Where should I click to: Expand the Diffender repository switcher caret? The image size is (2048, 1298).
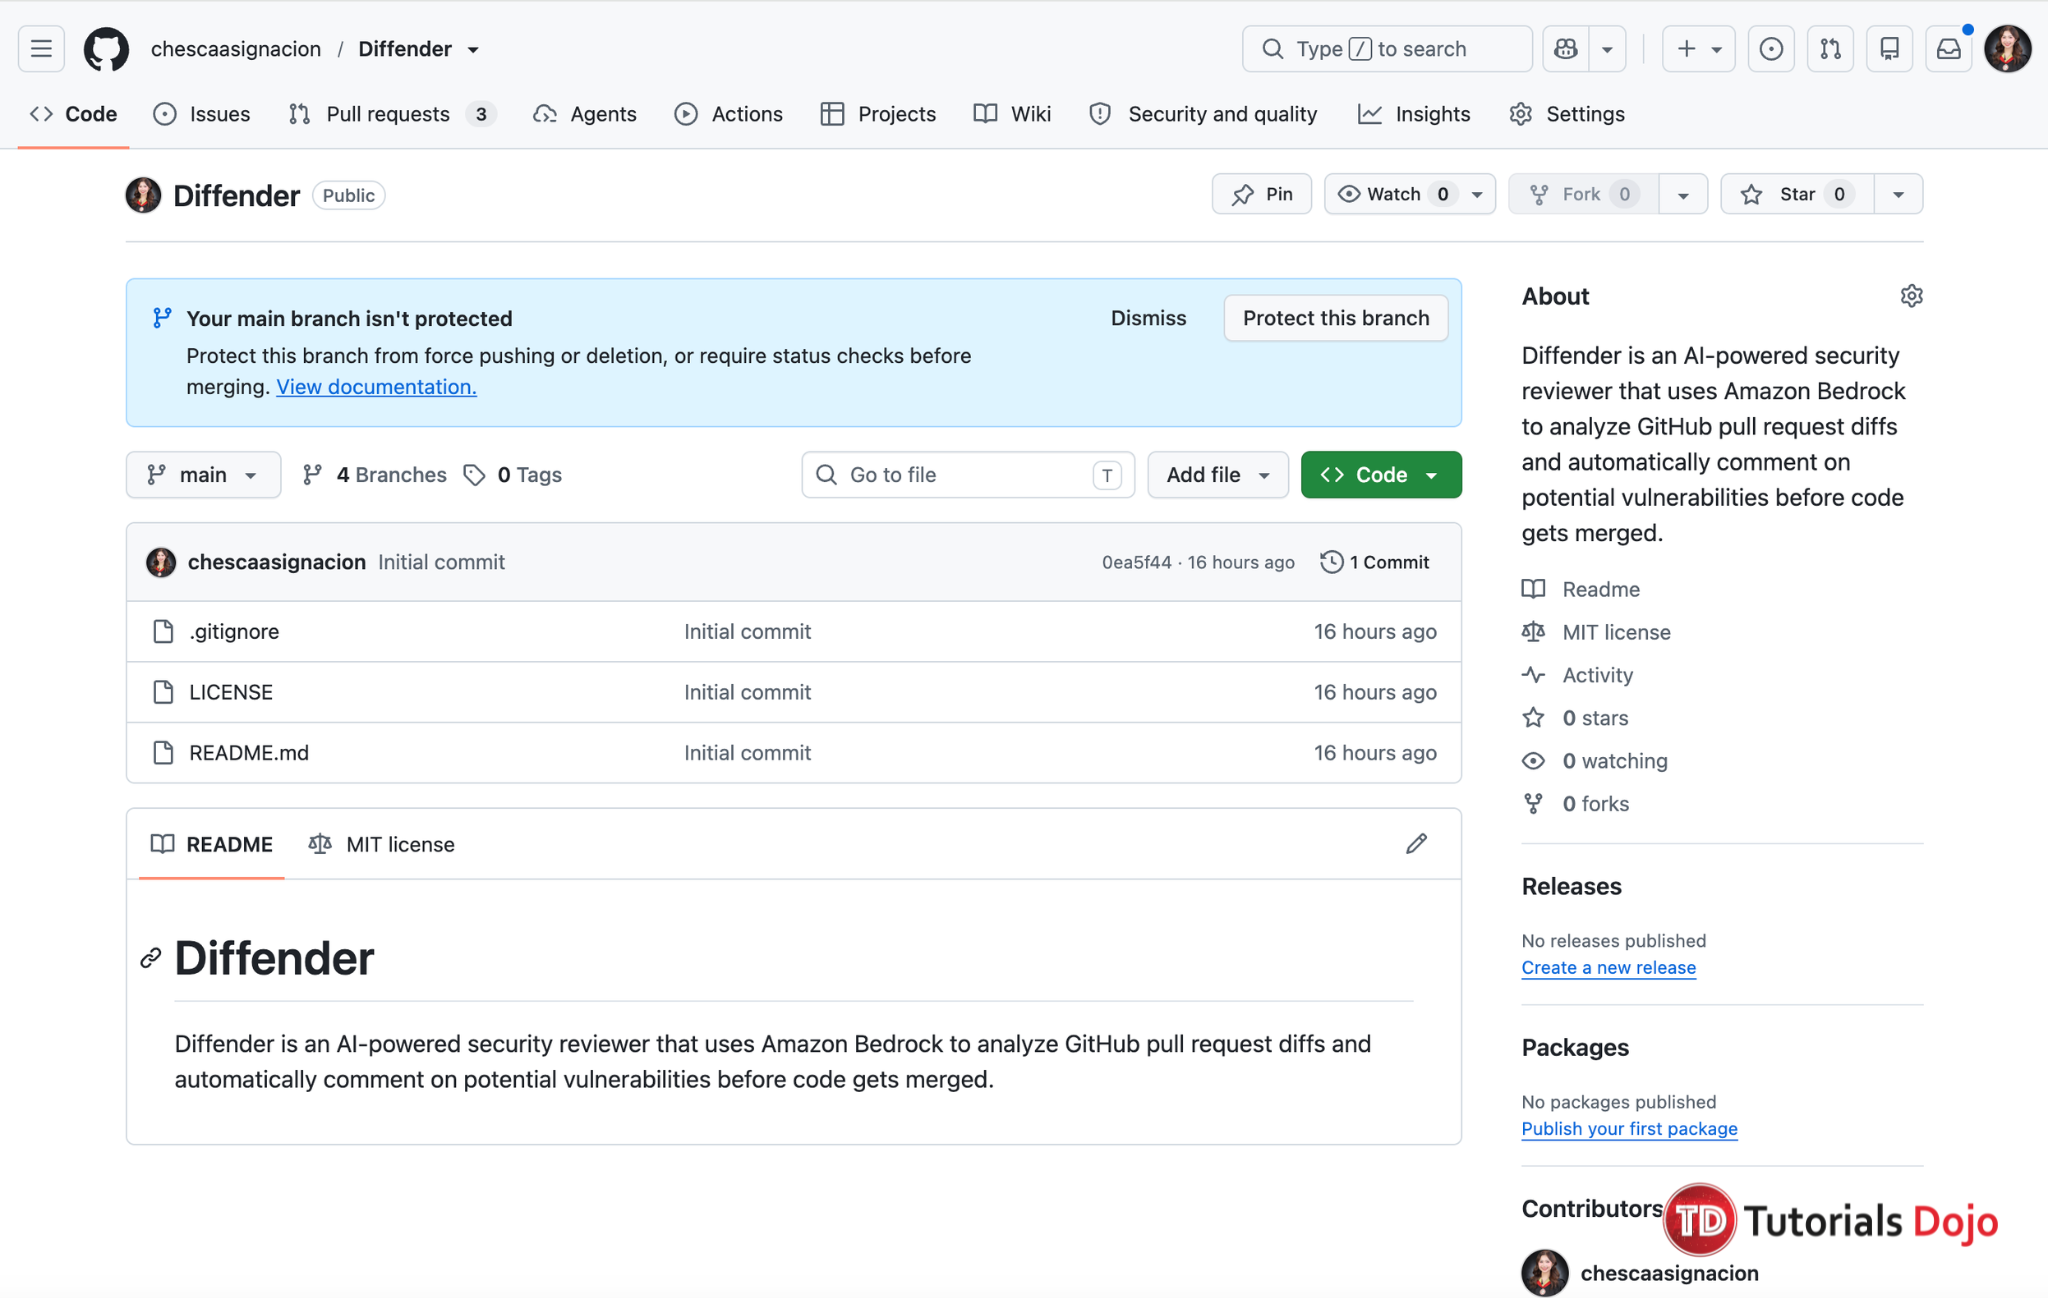coord(474,50)
